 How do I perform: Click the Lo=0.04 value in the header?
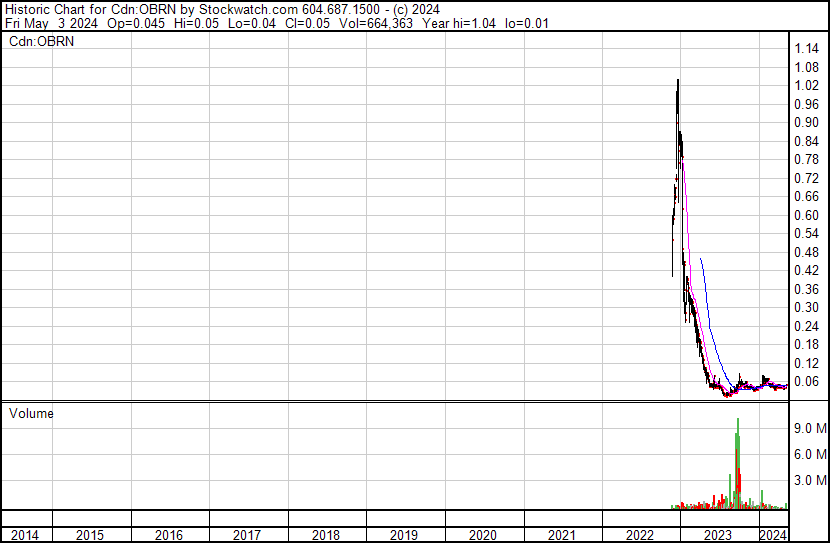tap(252, 23)
